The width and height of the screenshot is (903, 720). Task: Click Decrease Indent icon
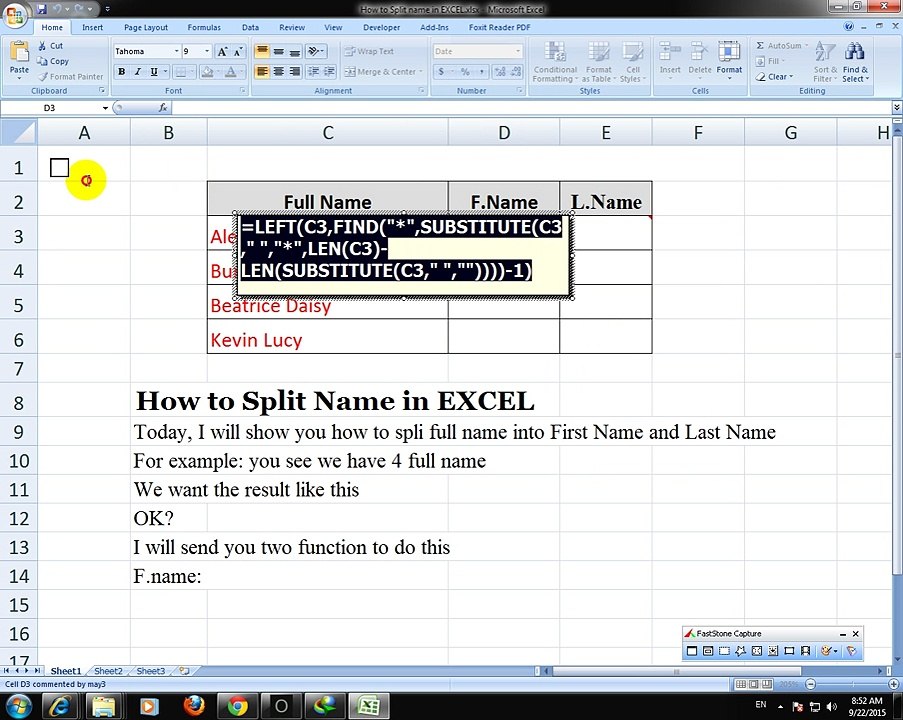(313, 71)
